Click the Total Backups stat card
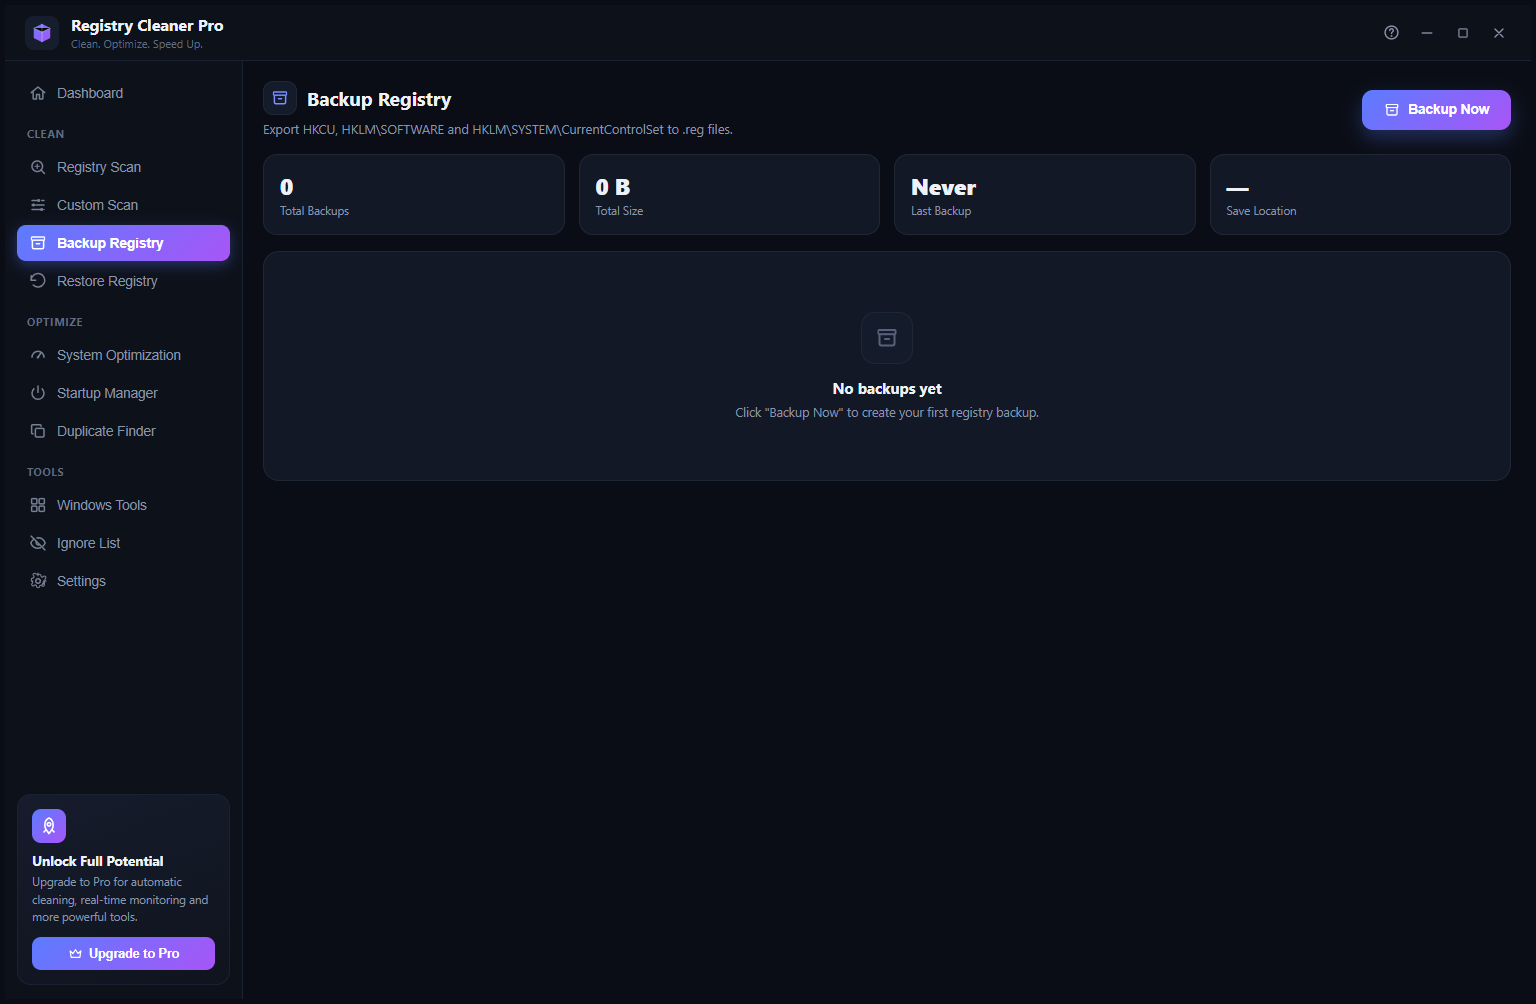Viewport: 1536px width, 1004px height. pyautogui.click(x=414, y=195)
